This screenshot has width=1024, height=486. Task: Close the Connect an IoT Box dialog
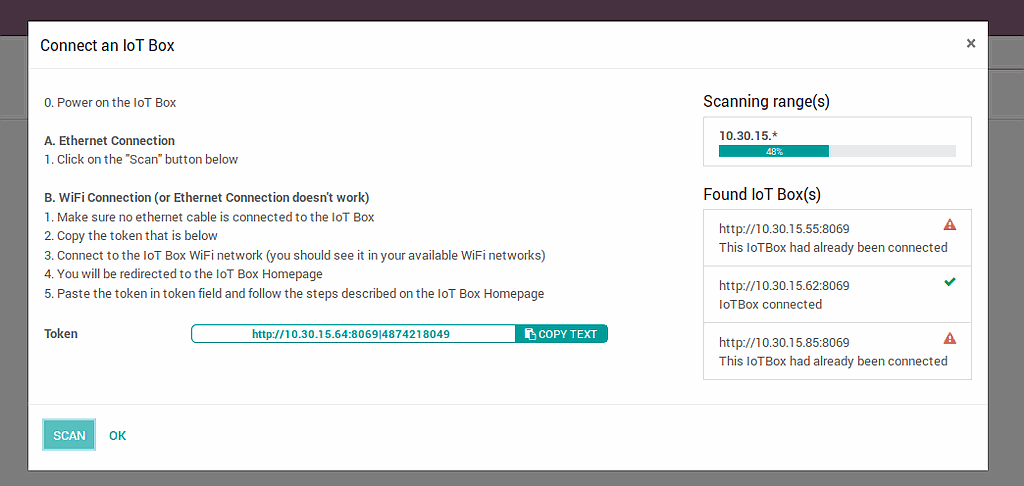point(970,44)
